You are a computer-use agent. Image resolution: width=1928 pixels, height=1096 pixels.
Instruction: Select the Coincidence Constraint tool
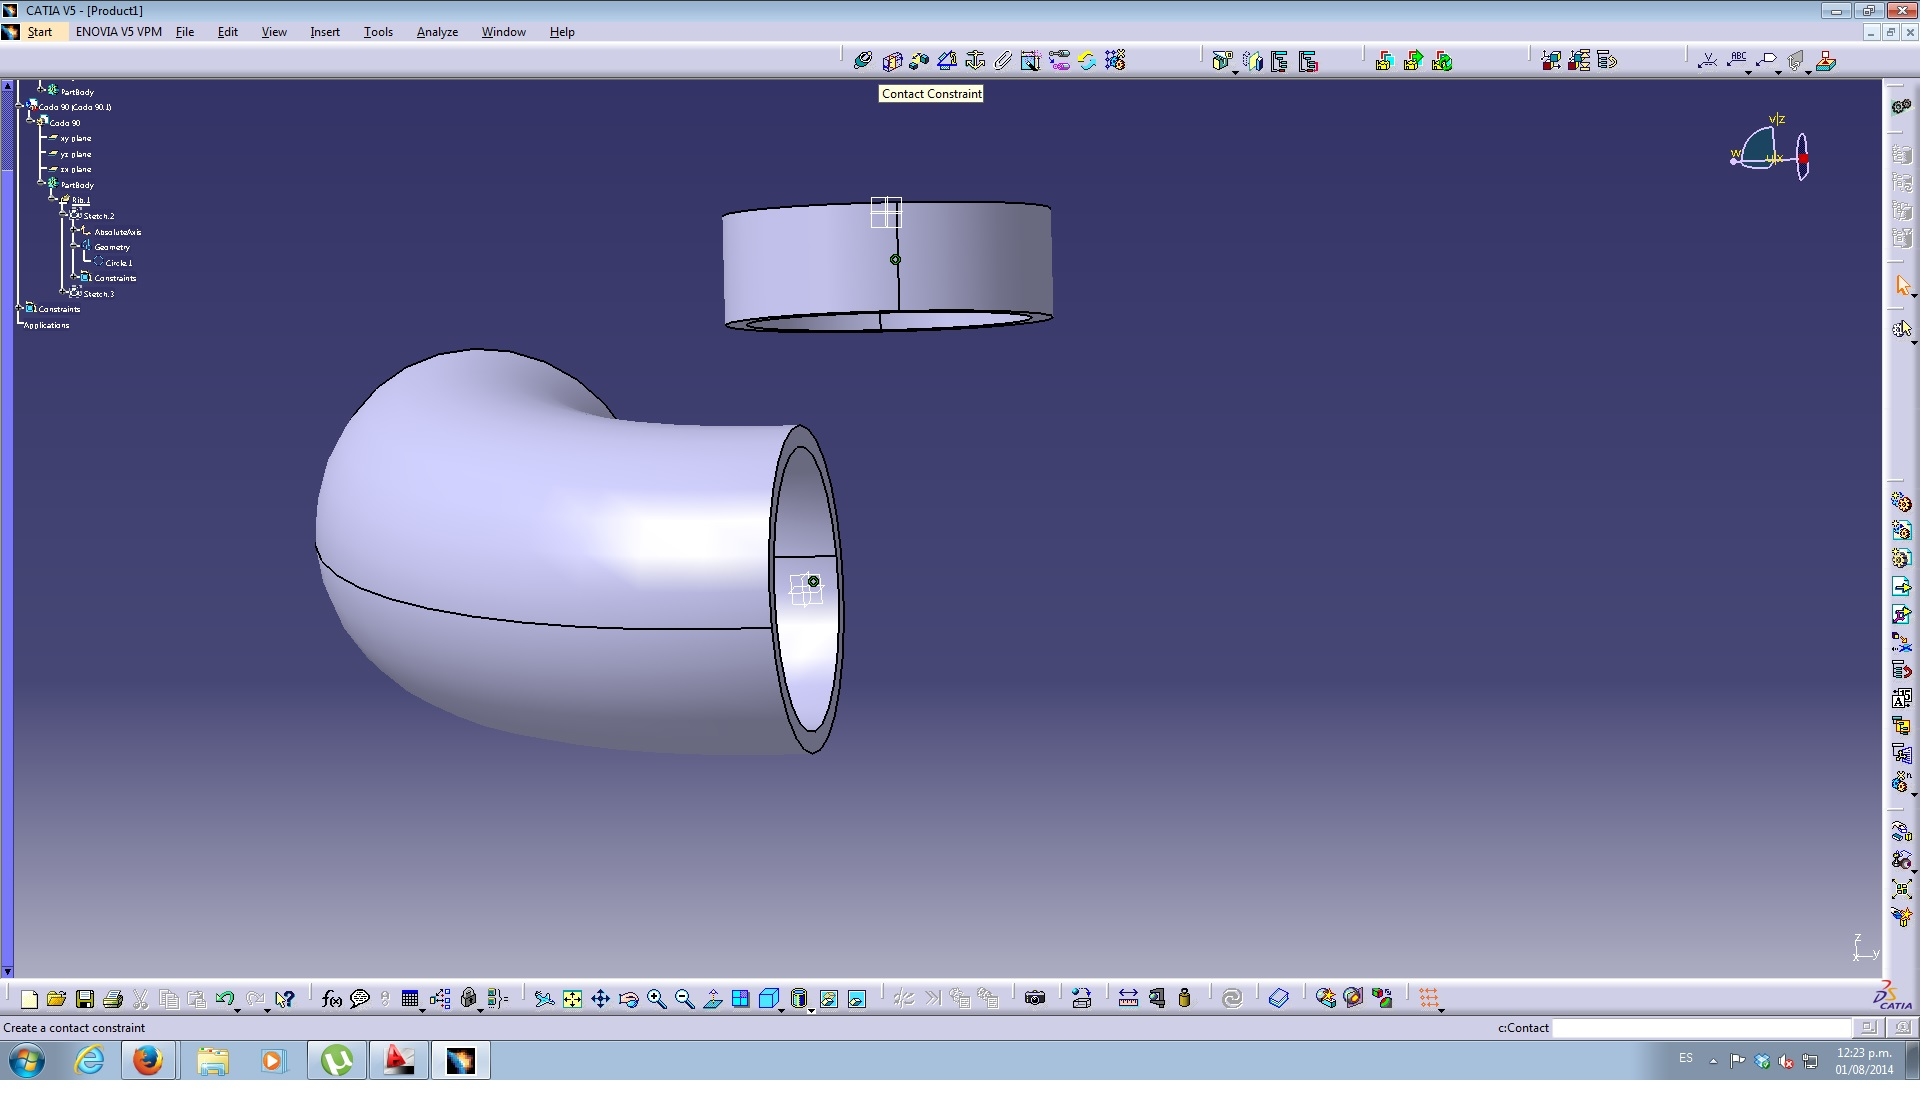864,61
